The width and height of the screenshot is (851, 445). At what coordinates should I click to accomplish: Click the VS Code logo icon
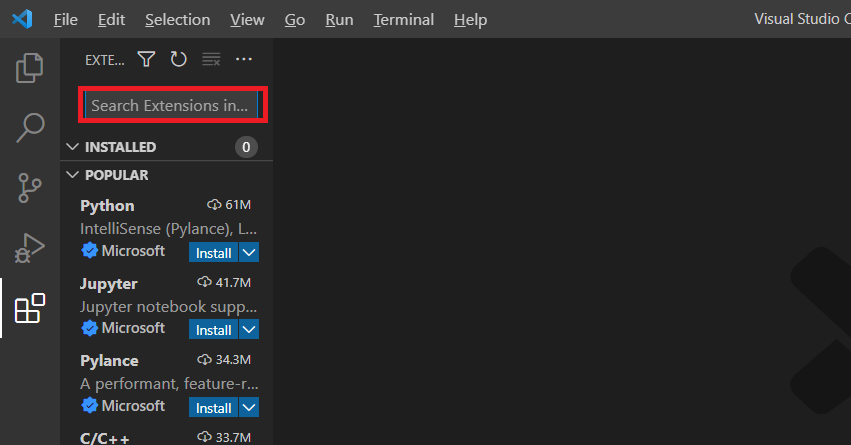22,20
